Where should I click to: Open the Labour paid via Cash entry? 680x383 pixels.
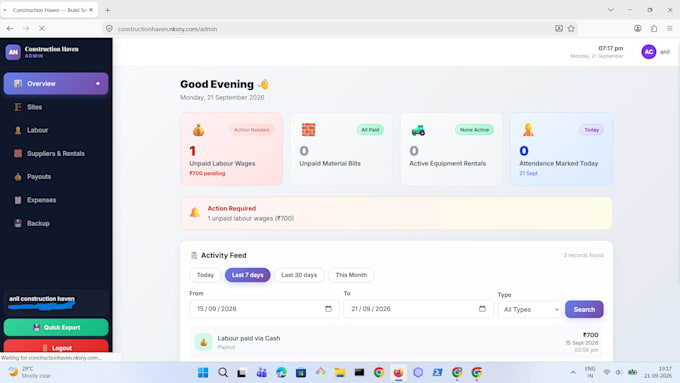coord(396,342)
